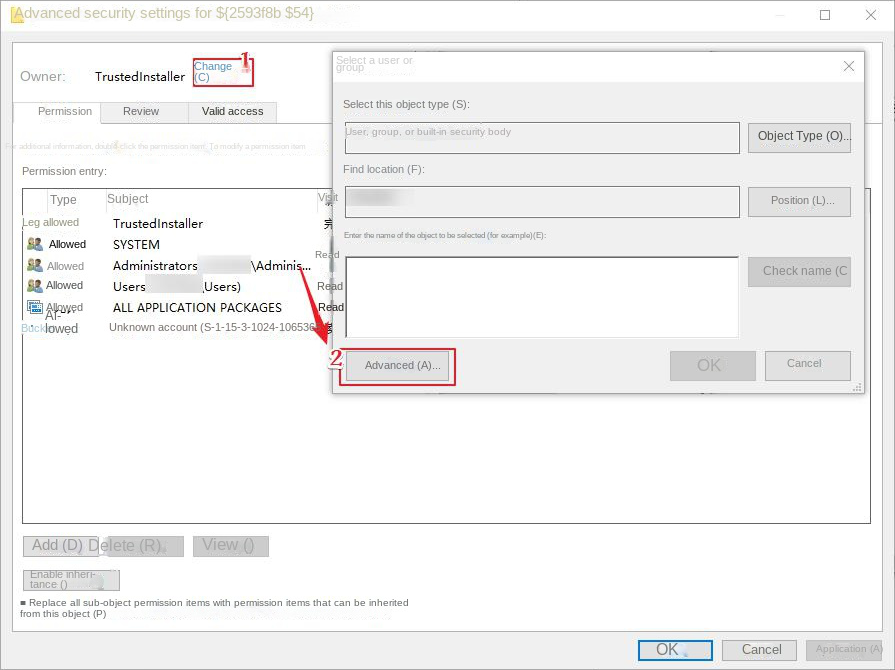Click the Users group icon in permission list
The image size is (895, 670).
35,285
